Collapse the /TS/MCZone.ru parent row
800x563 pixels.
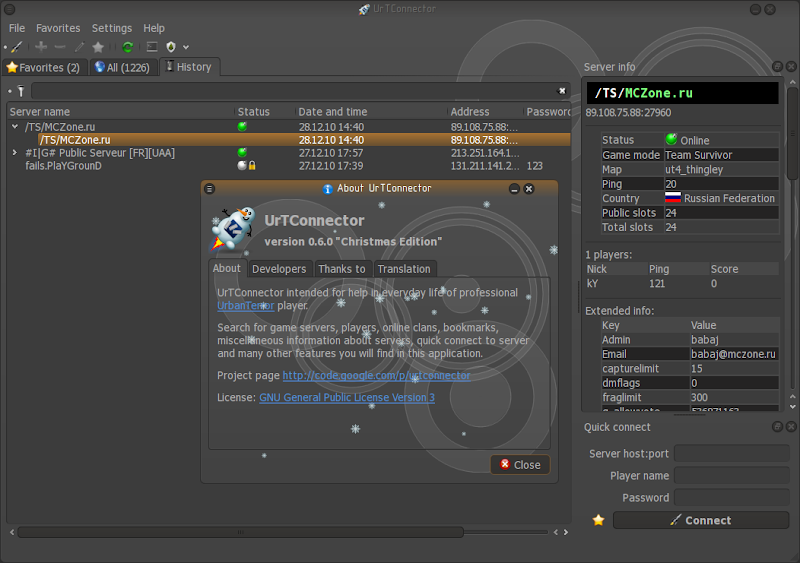(15, 126)
